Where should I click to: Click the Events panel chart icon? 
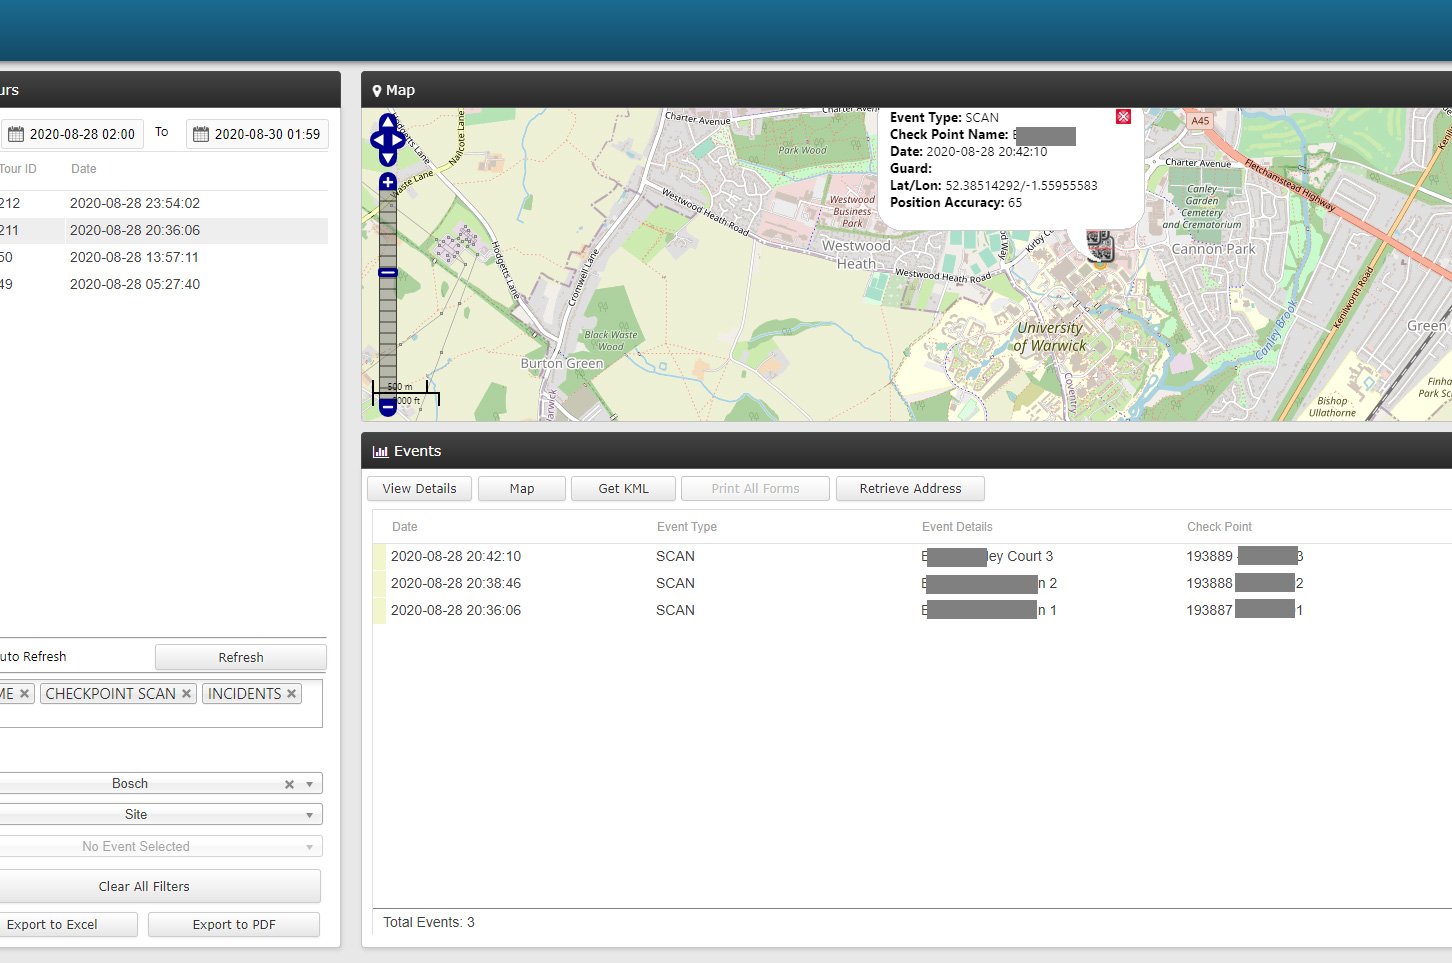coord(380,451)
